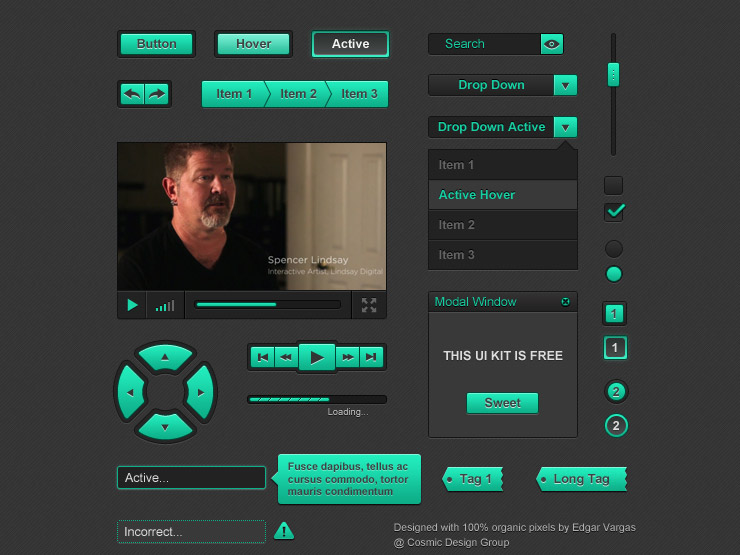Viewport: 740px width, 555px height.
Task: Click the outlined round badge numbered 2
Action: coord(616,426)
